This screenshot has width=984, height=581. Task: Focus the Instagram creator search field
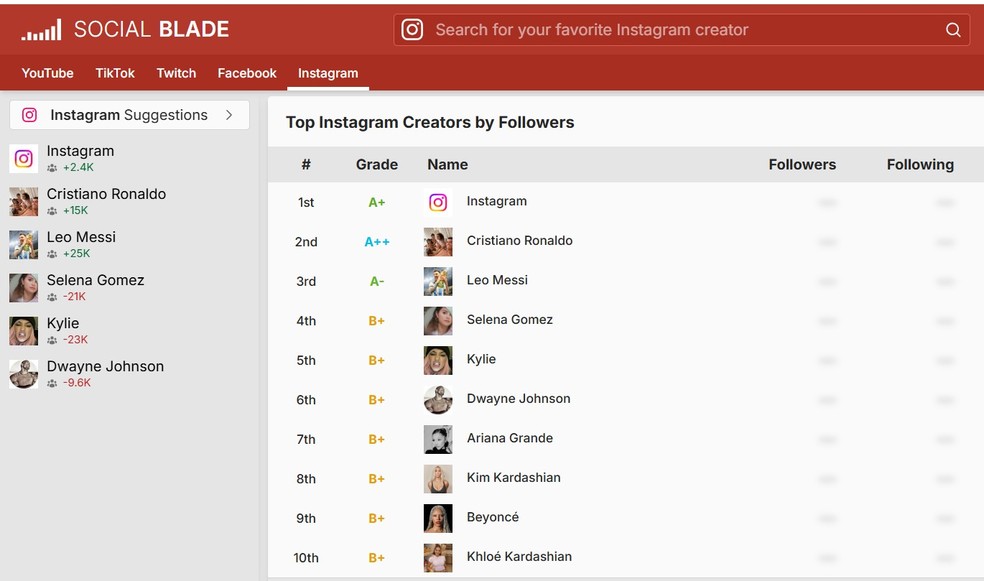pyautogui.click(x=680, y=30)
